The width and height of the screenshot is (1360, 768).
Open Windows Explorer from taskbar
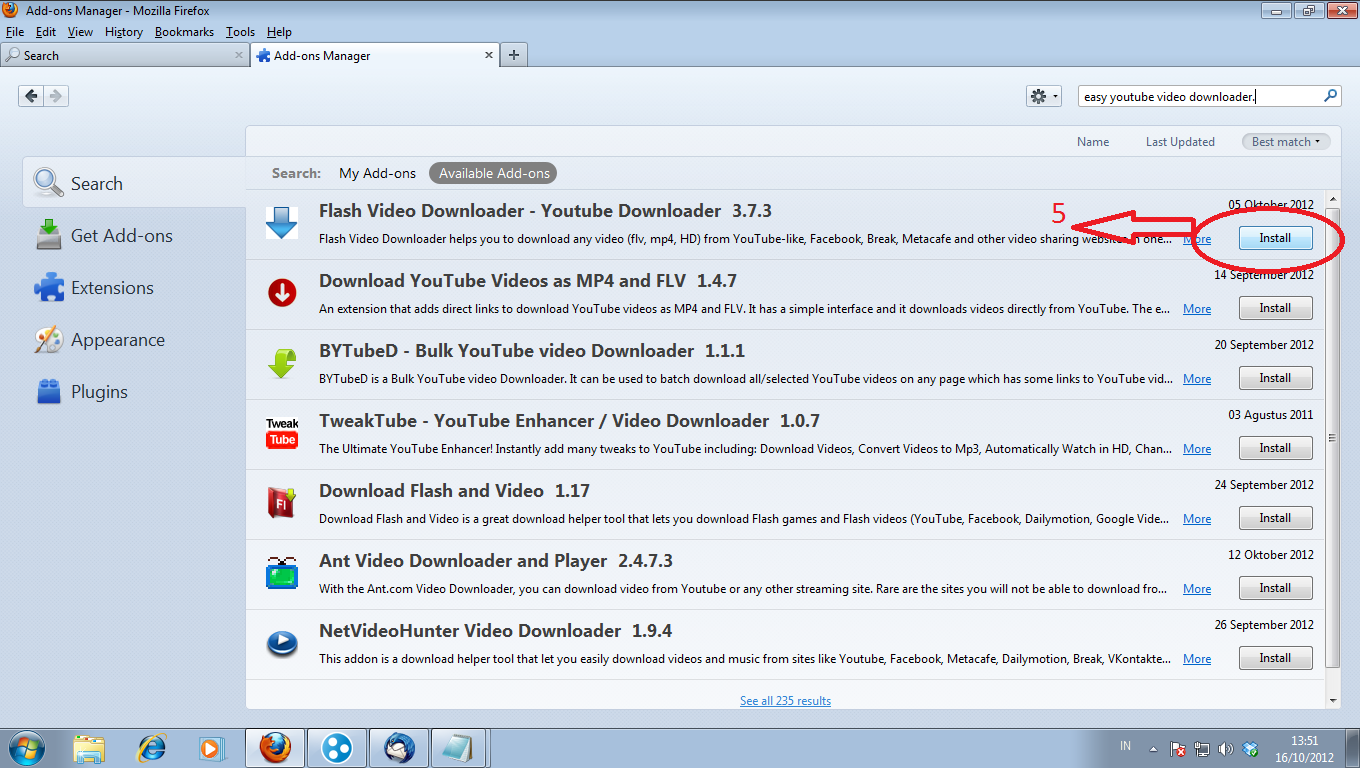(x=90, y=748)
